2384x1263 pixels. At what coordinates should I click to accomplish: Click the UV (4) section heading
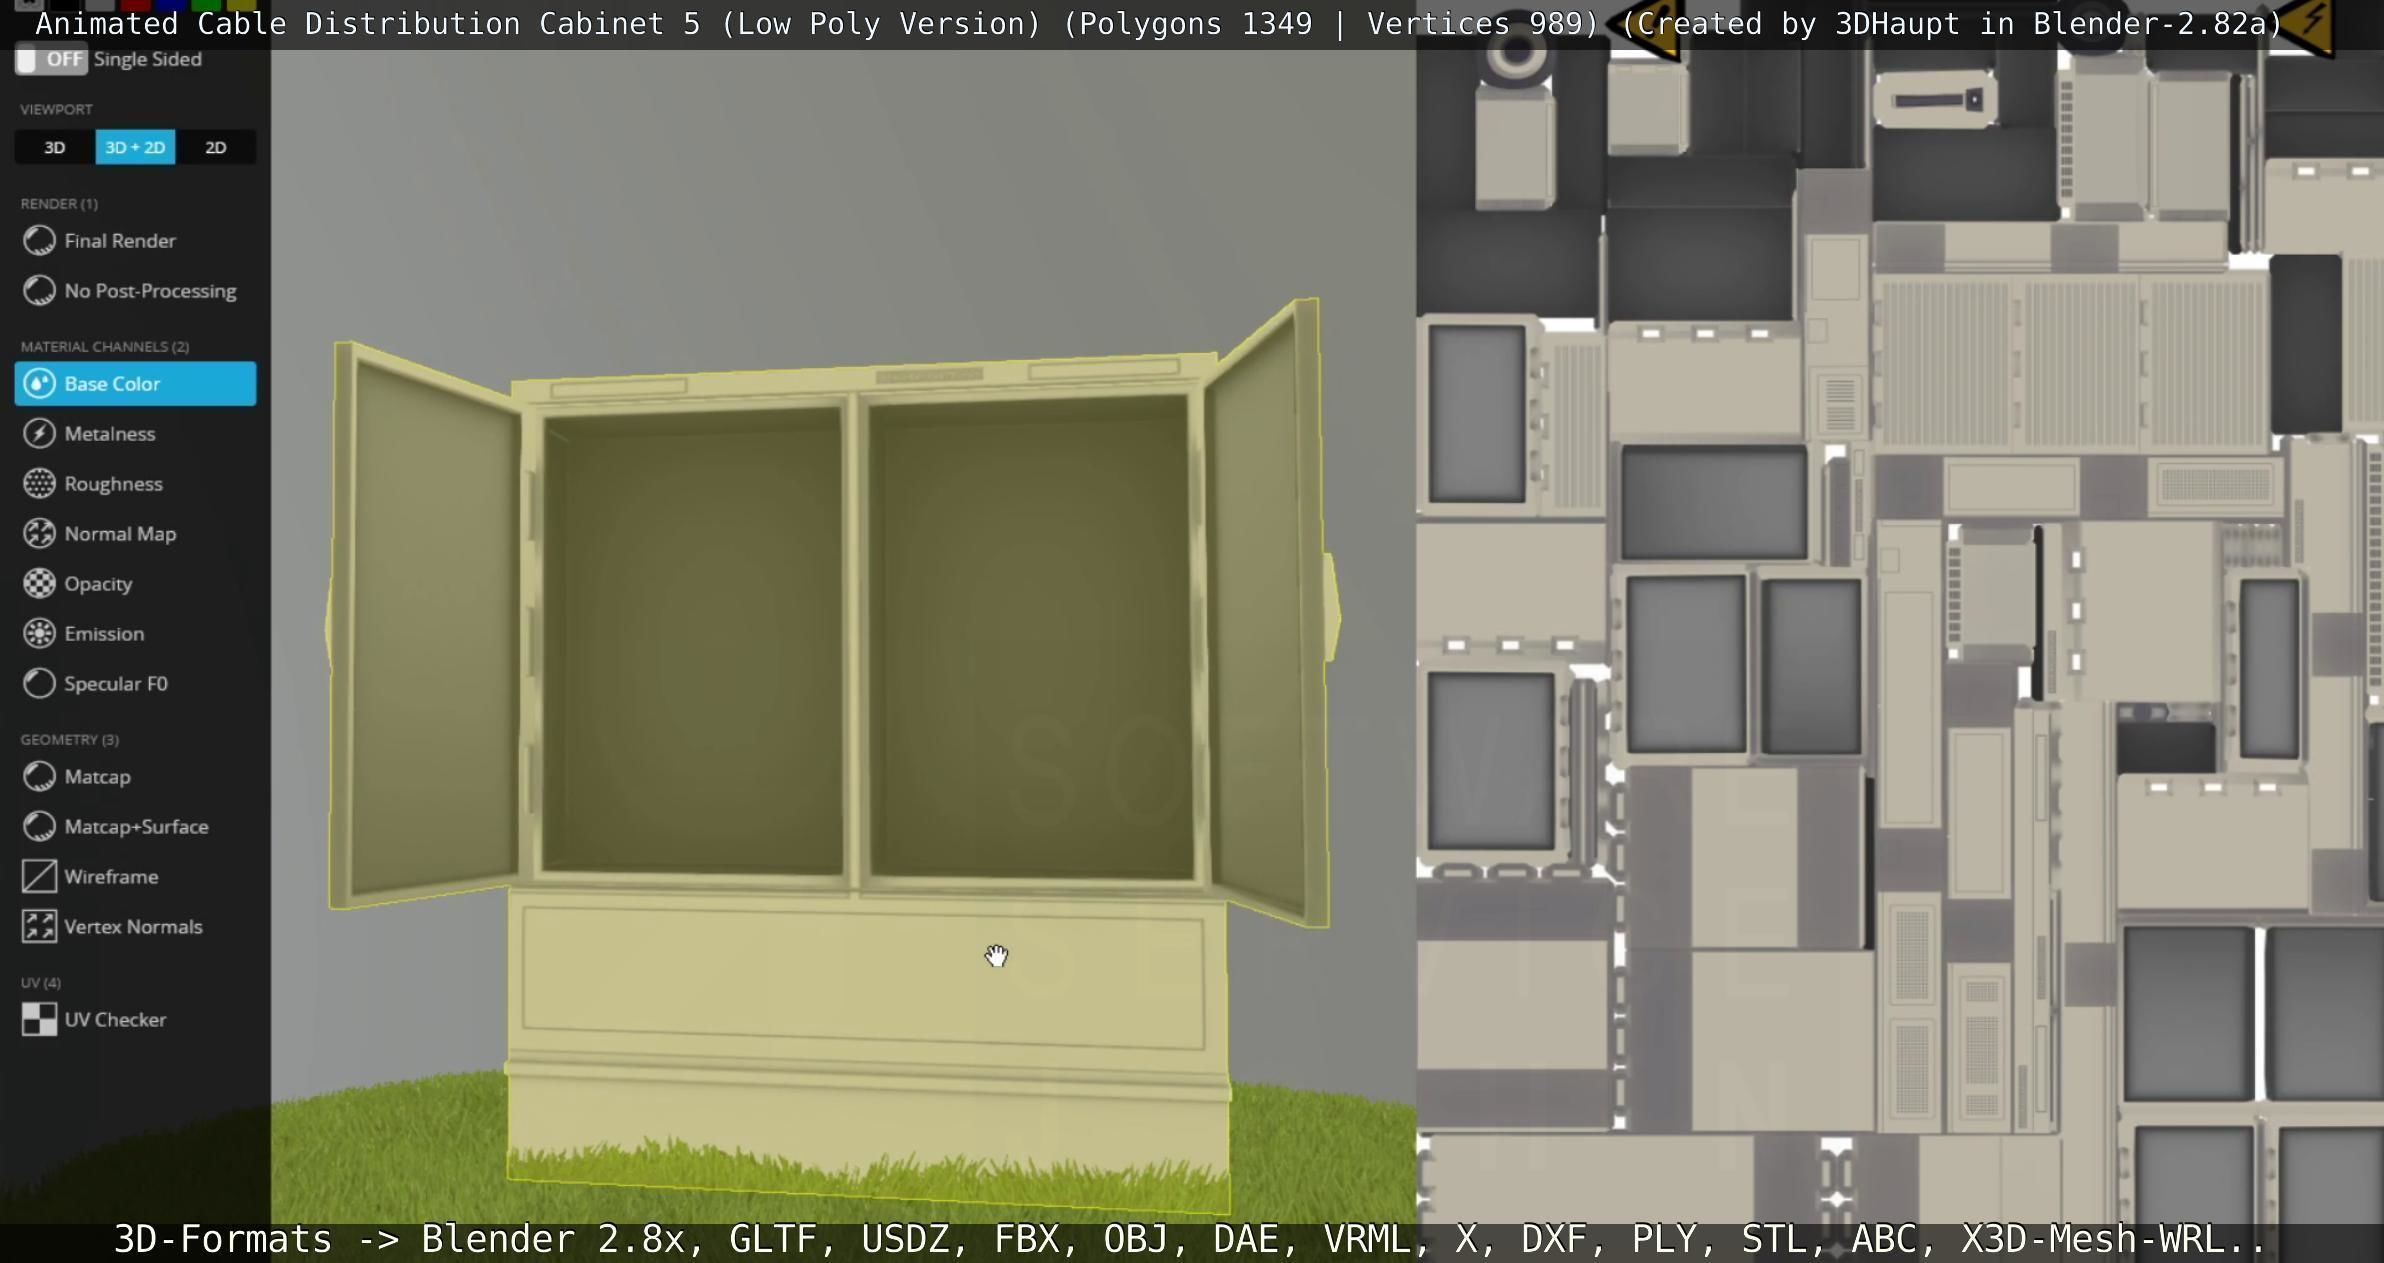41,983
